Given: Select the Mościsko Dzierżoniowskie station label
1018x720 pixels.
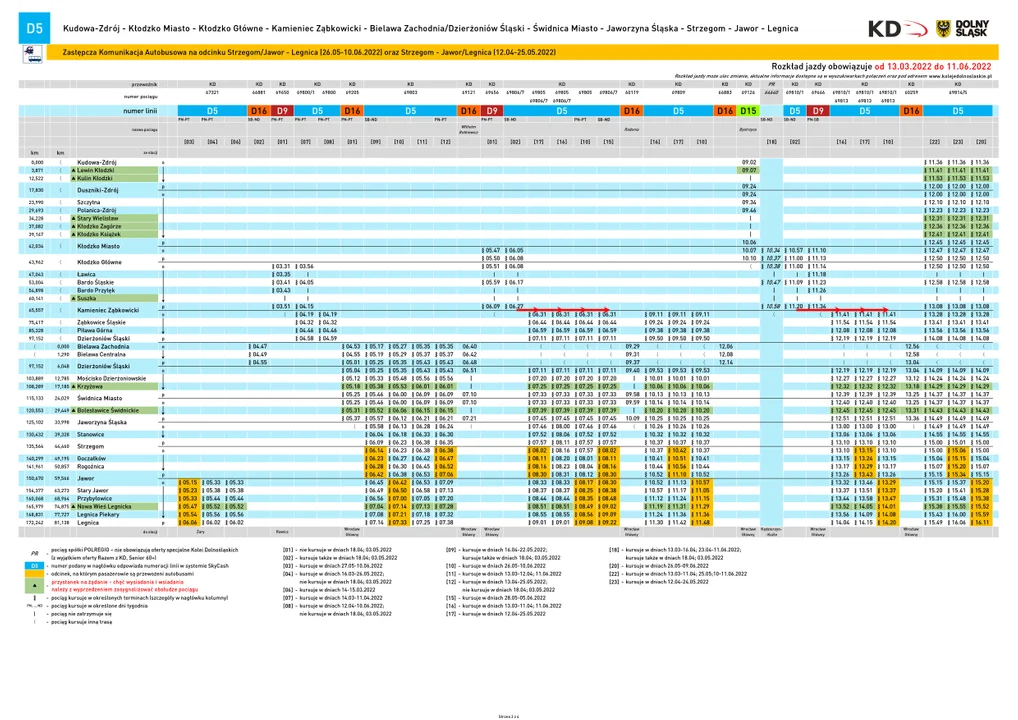Looking at the screenshot, I should pos(111,379).
